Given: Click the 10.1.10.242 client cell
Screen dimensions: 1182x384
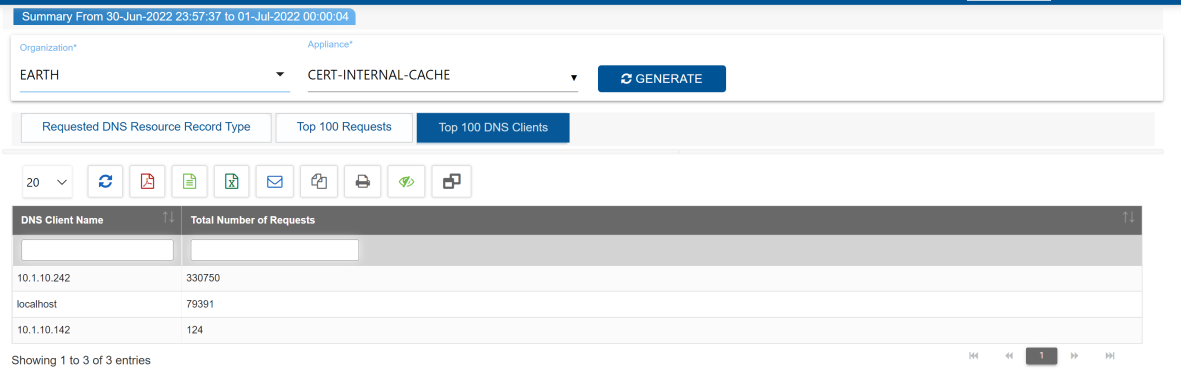Looking at the screenshot, I should [96, 278].
